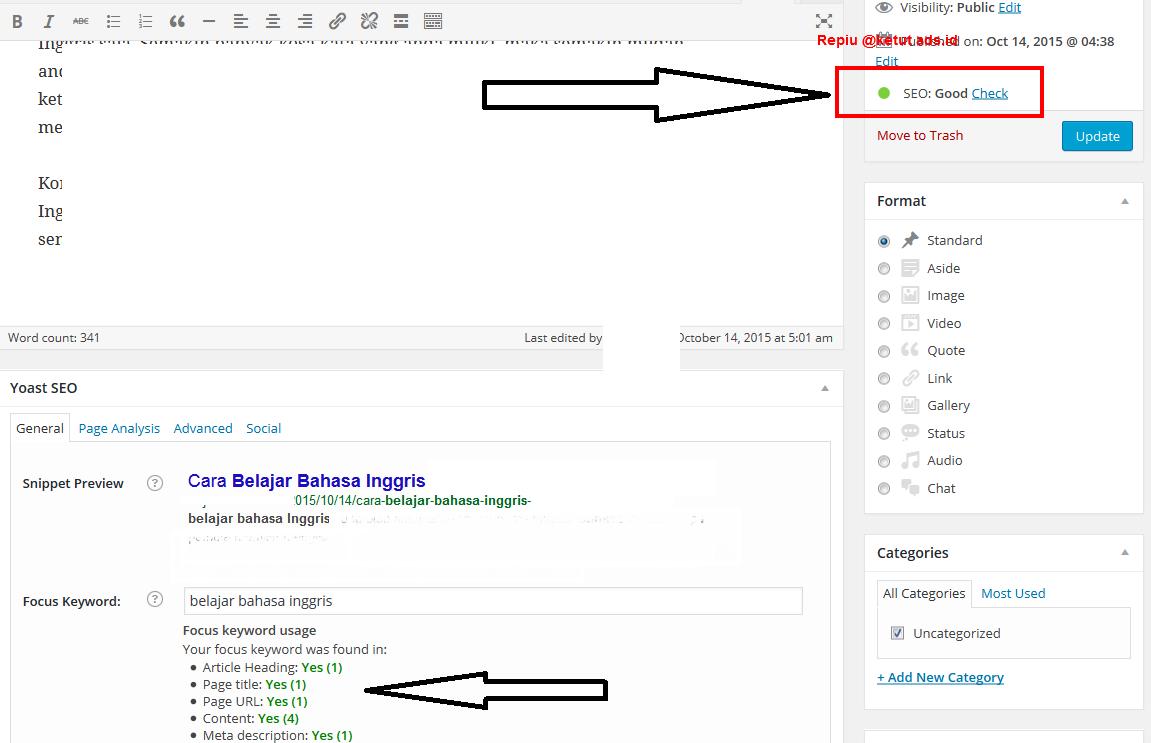
Task: Toggle bold formatting in editor toolbar
Action: pyautogui.click(x=18, y=21)
